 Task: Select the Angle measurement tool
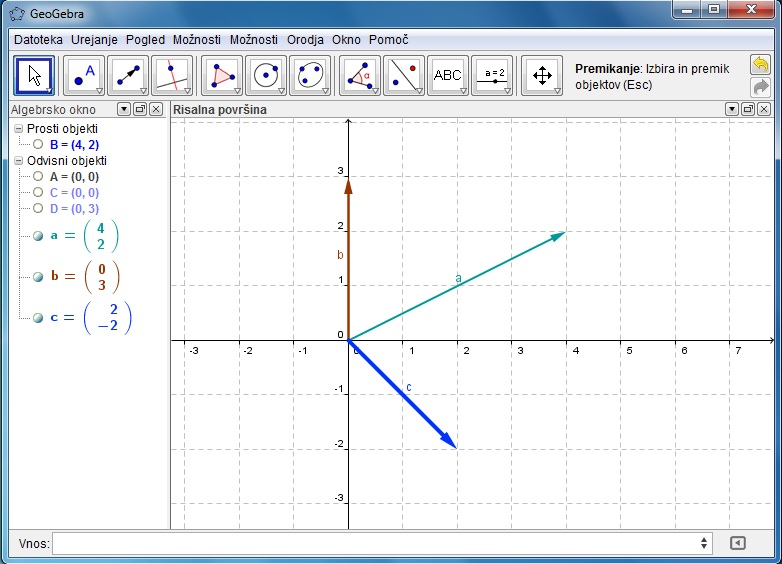click(x=358, y=75)
